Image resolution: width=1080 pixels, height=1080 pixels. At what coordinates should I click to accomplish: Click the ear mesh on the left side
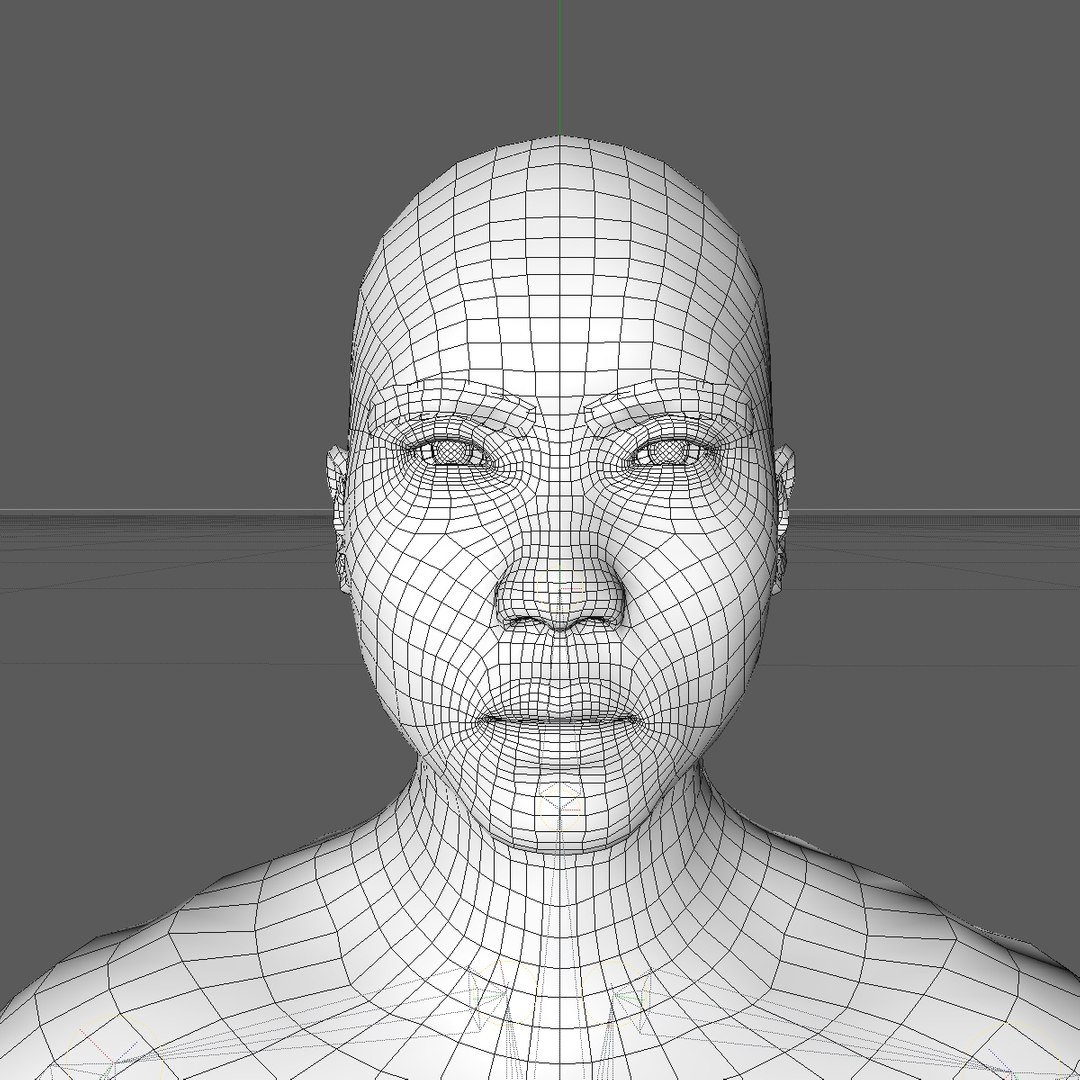click(339, 520)
